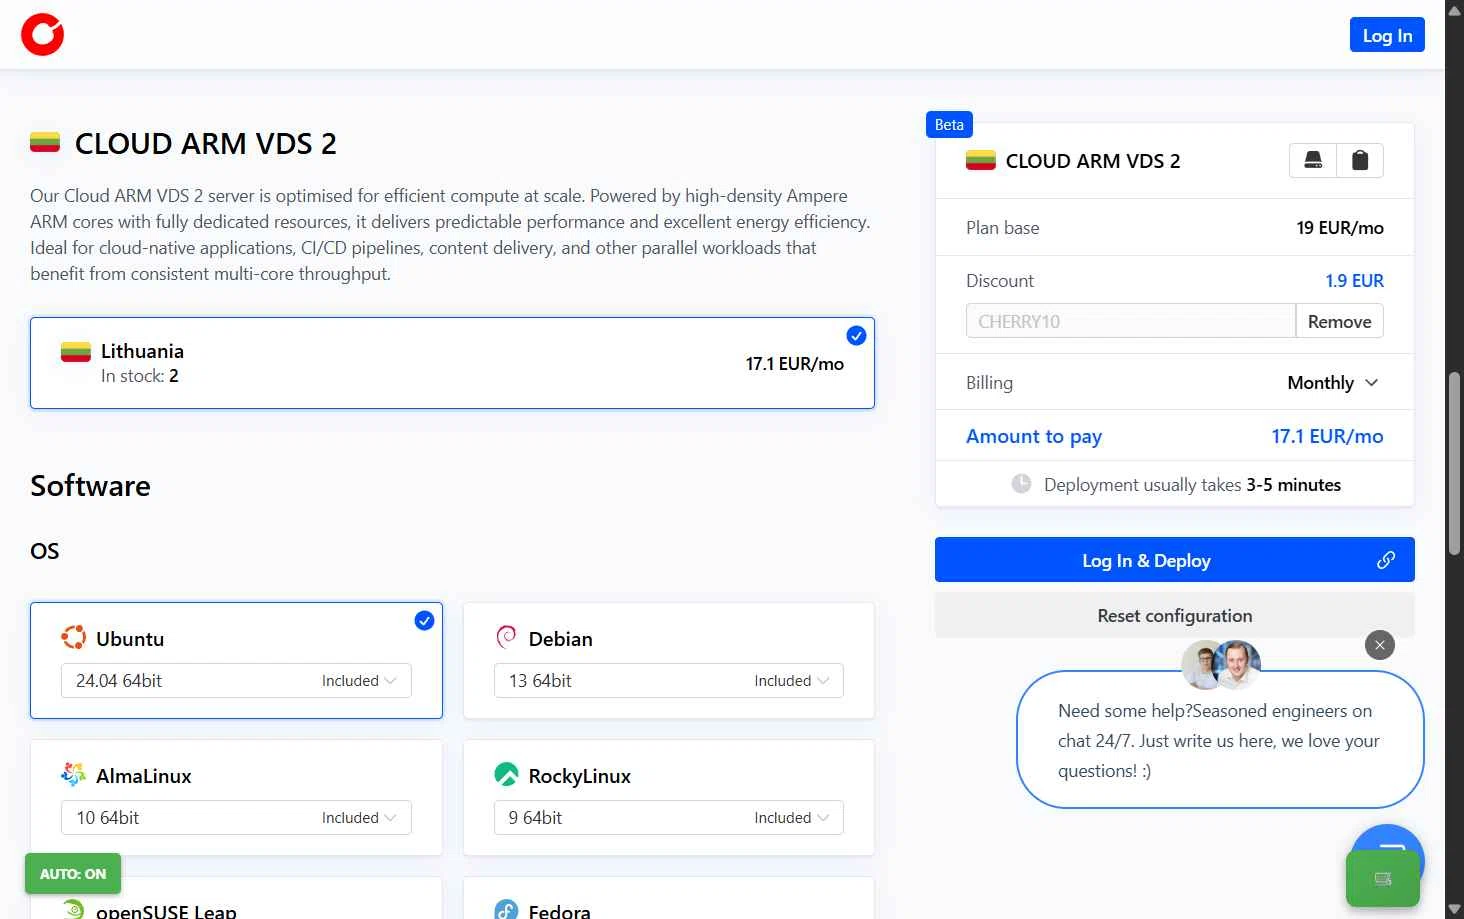The width and height of the screenshot is (1464, 919).
Task: Remove the CHERRY10 discount code
Action: (x=1340, y=321)
